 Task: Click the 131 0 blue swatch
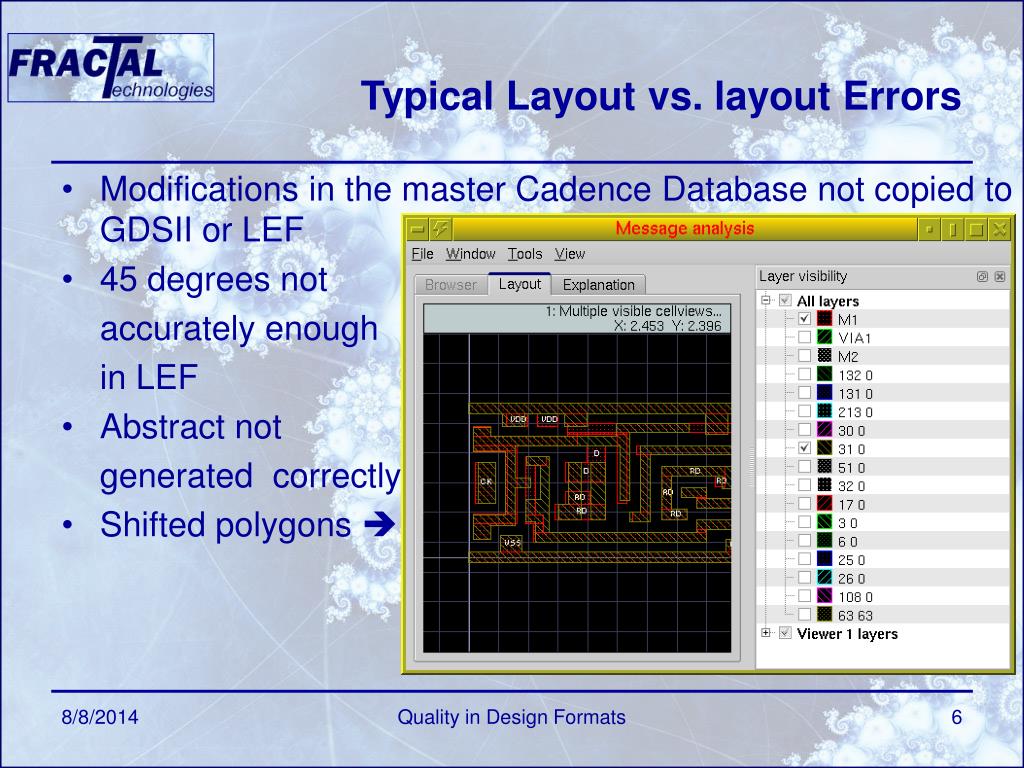(x=825, y=392)
